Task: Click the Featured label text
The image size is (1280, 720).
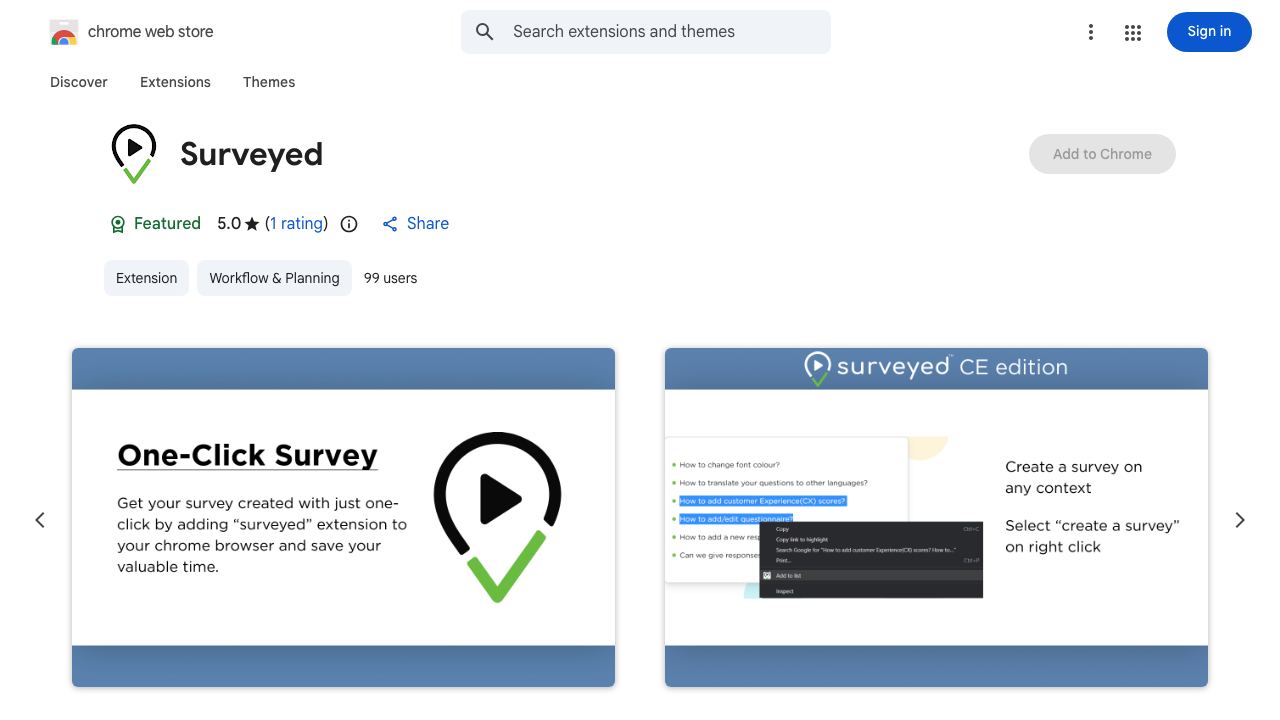Action: 167,224
